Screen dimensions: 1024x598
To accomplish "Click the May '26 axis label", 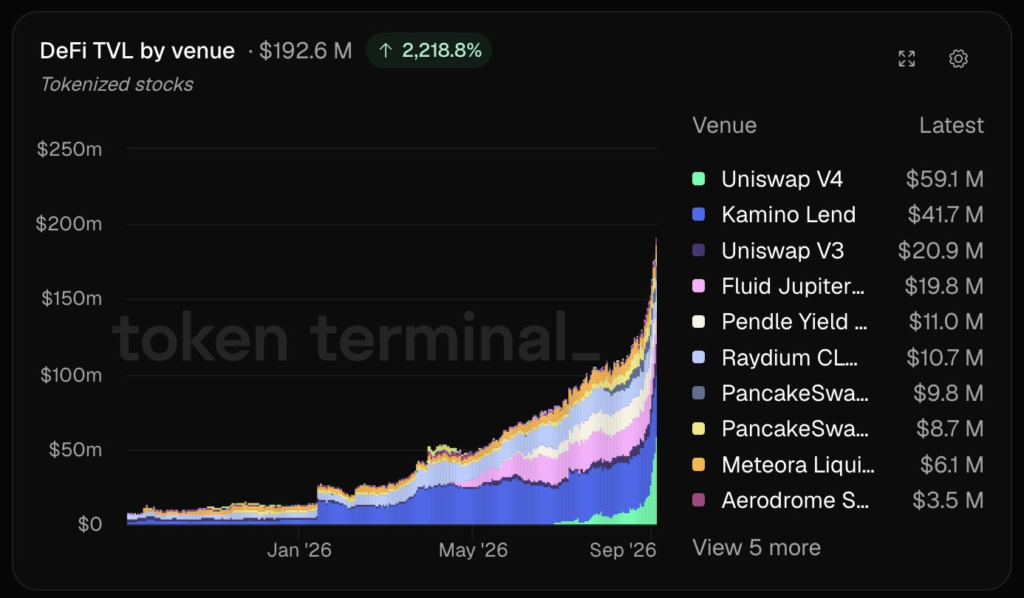I will point(473,550).
